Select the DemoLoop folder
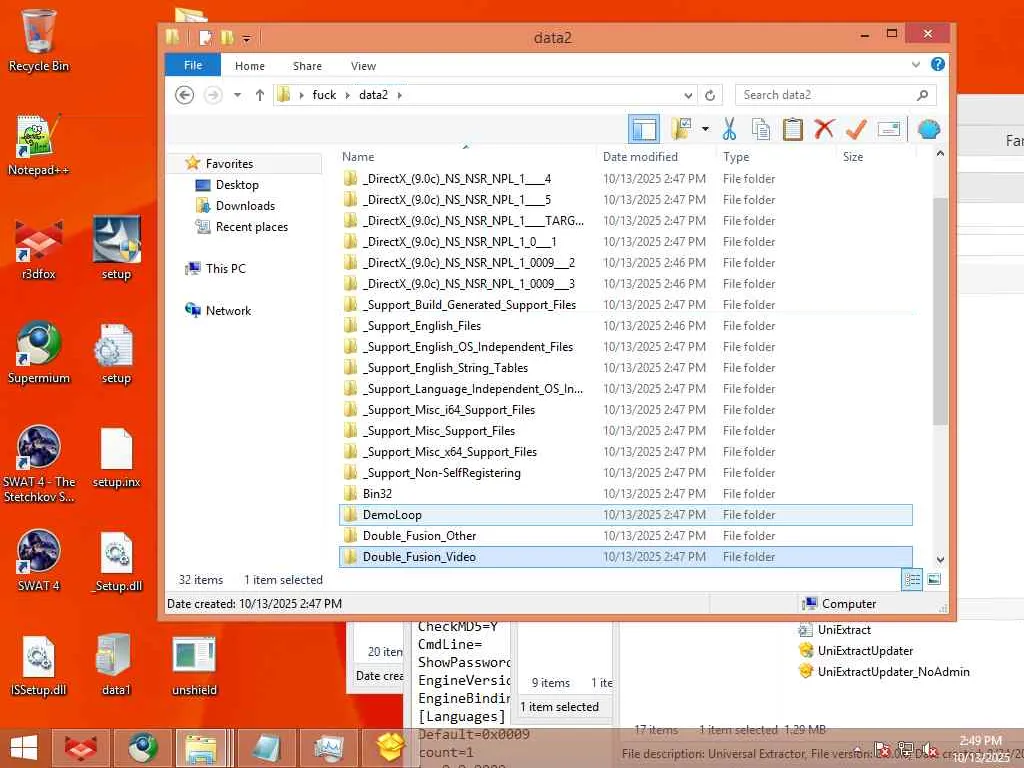Viewport: 1024px width, 768px height. pos(626,515)
